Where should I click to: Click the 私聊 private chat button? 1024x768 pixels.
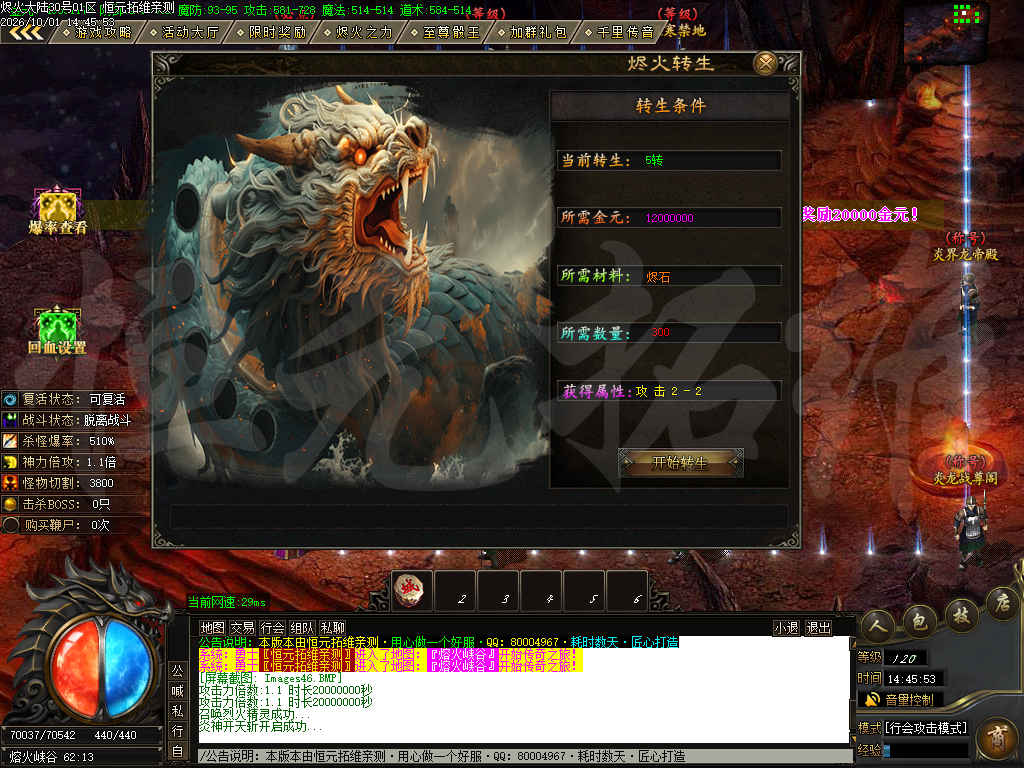click(332, 628)
